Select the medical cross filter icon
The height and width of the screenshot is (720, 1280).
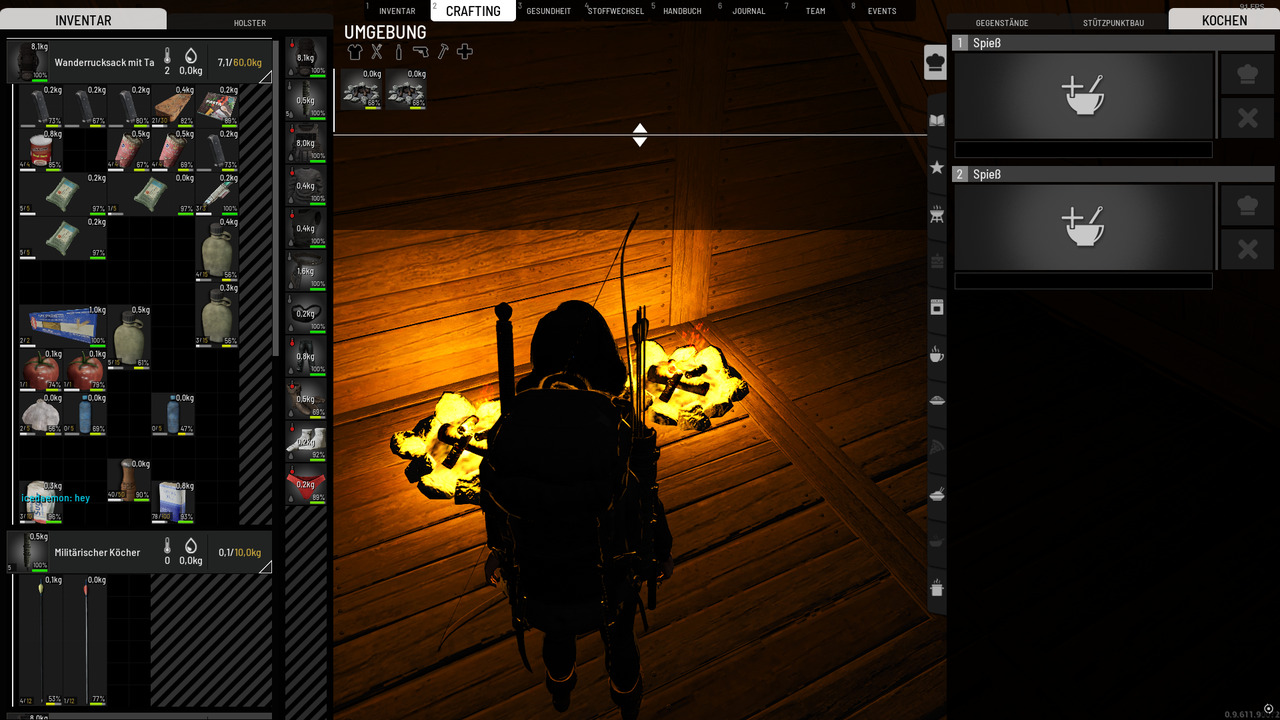464,52
